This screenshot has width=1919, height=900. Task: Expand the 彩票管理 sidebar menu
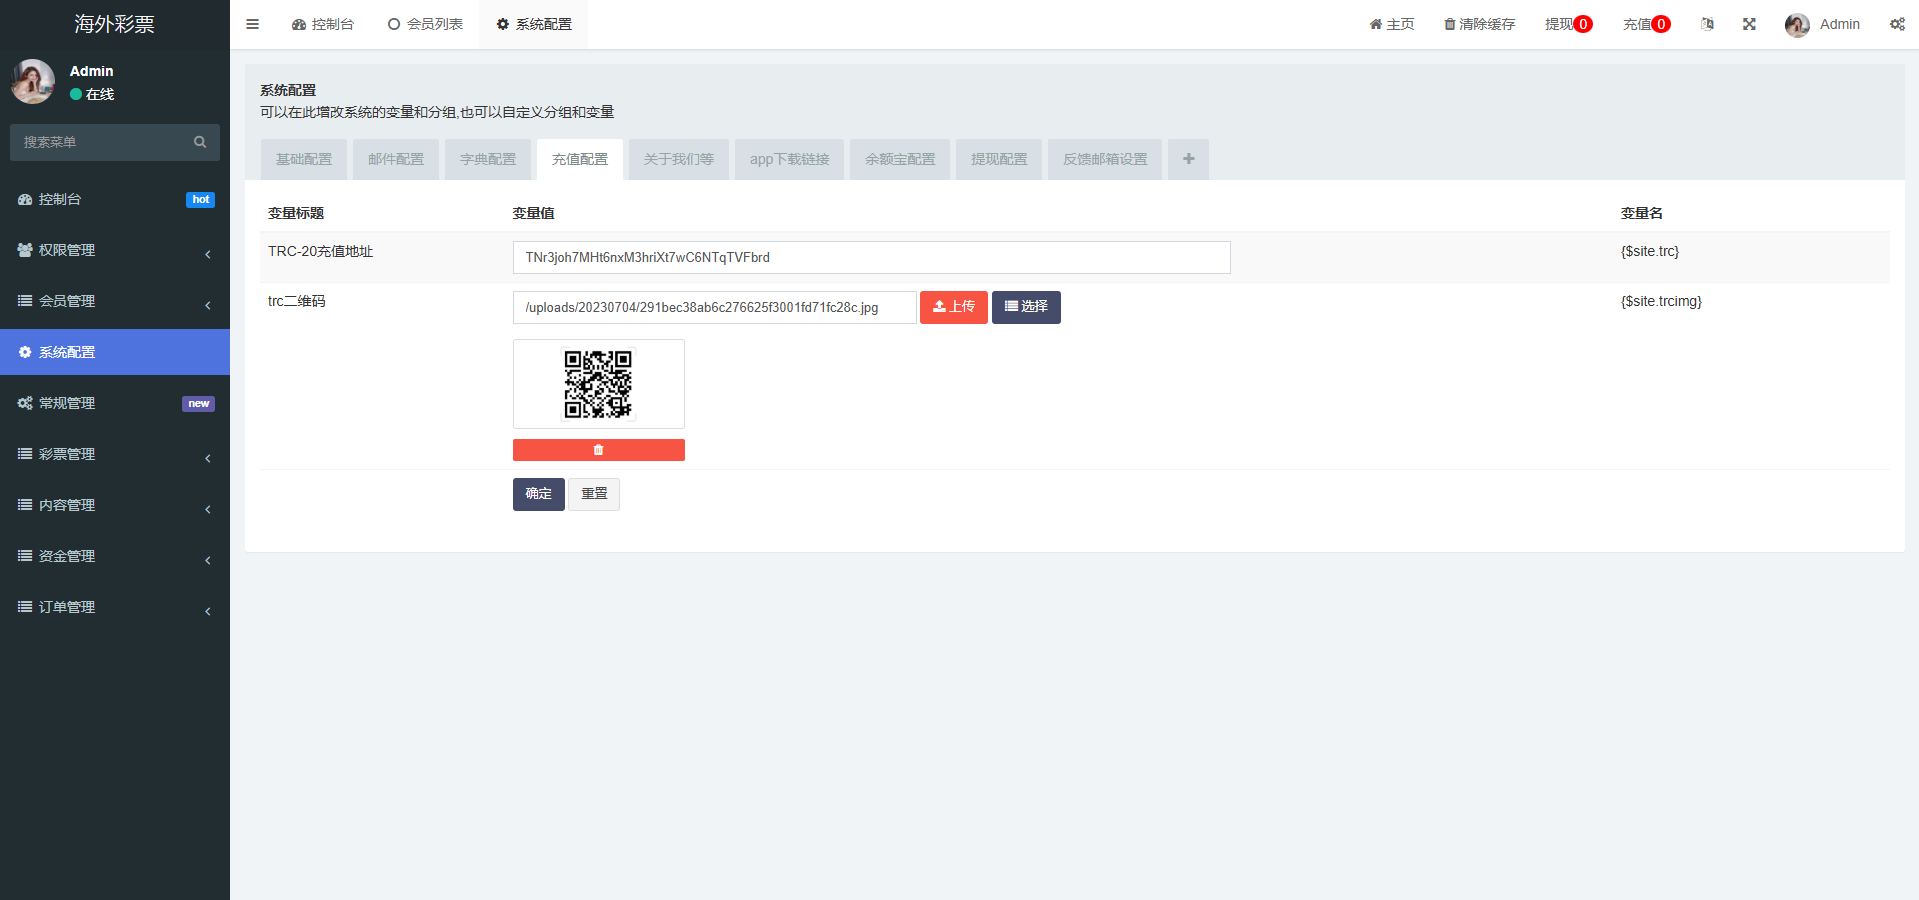pyautogui.click(x=115, y=454)
